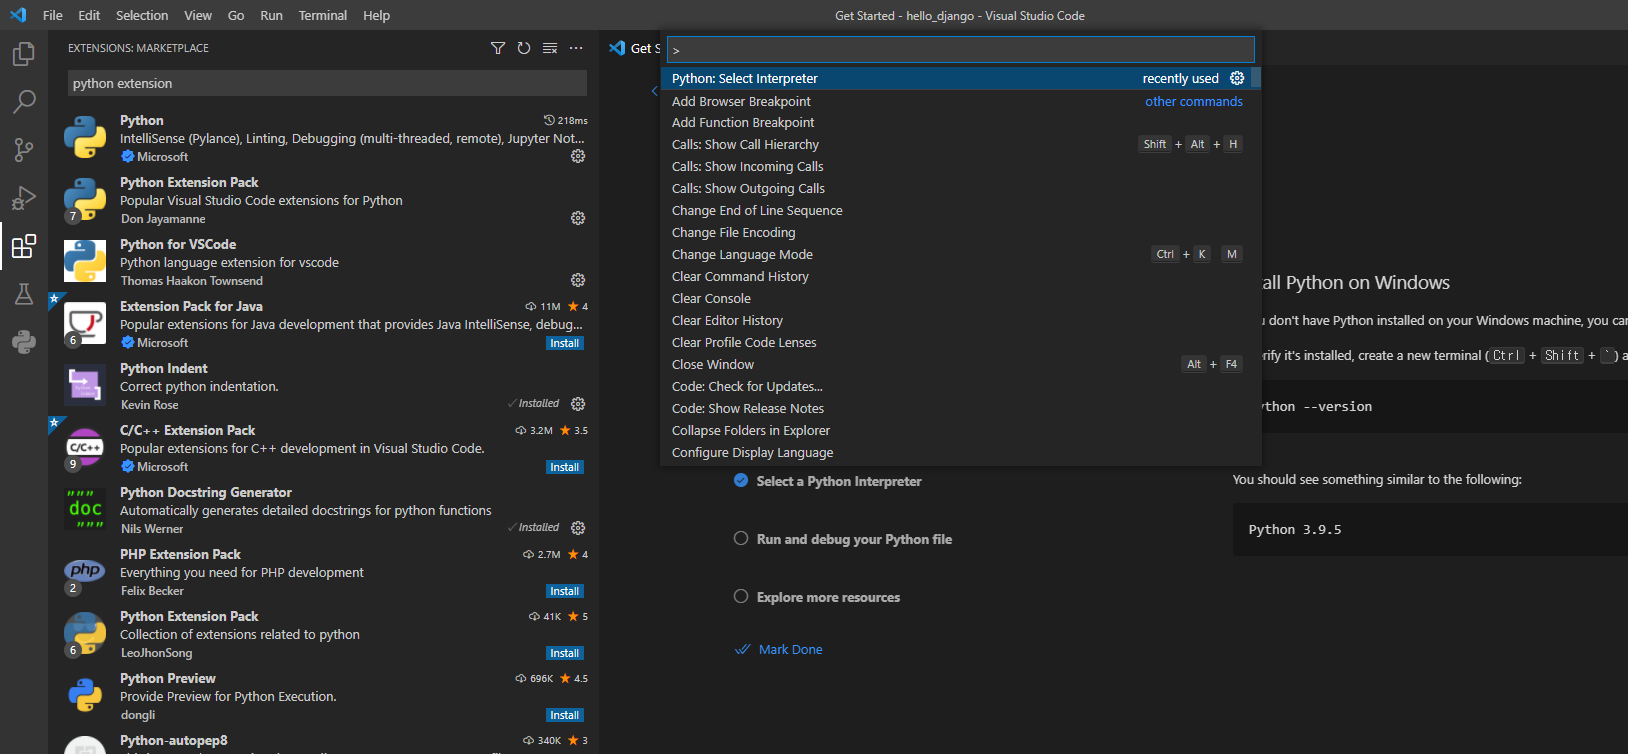Open the Run menu
The height and width of the screenshot is (754, 1628).
pos(271,15)
